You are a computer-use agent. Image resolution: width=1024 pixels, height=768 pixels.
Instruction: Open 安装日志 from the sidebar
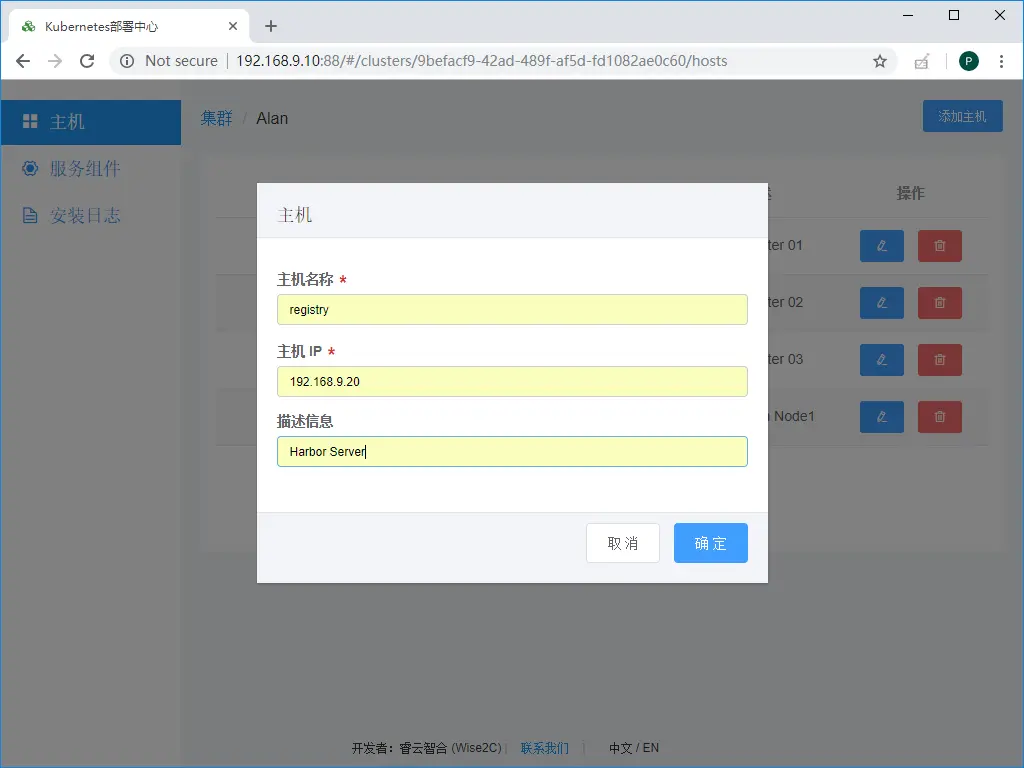(30, 214)
